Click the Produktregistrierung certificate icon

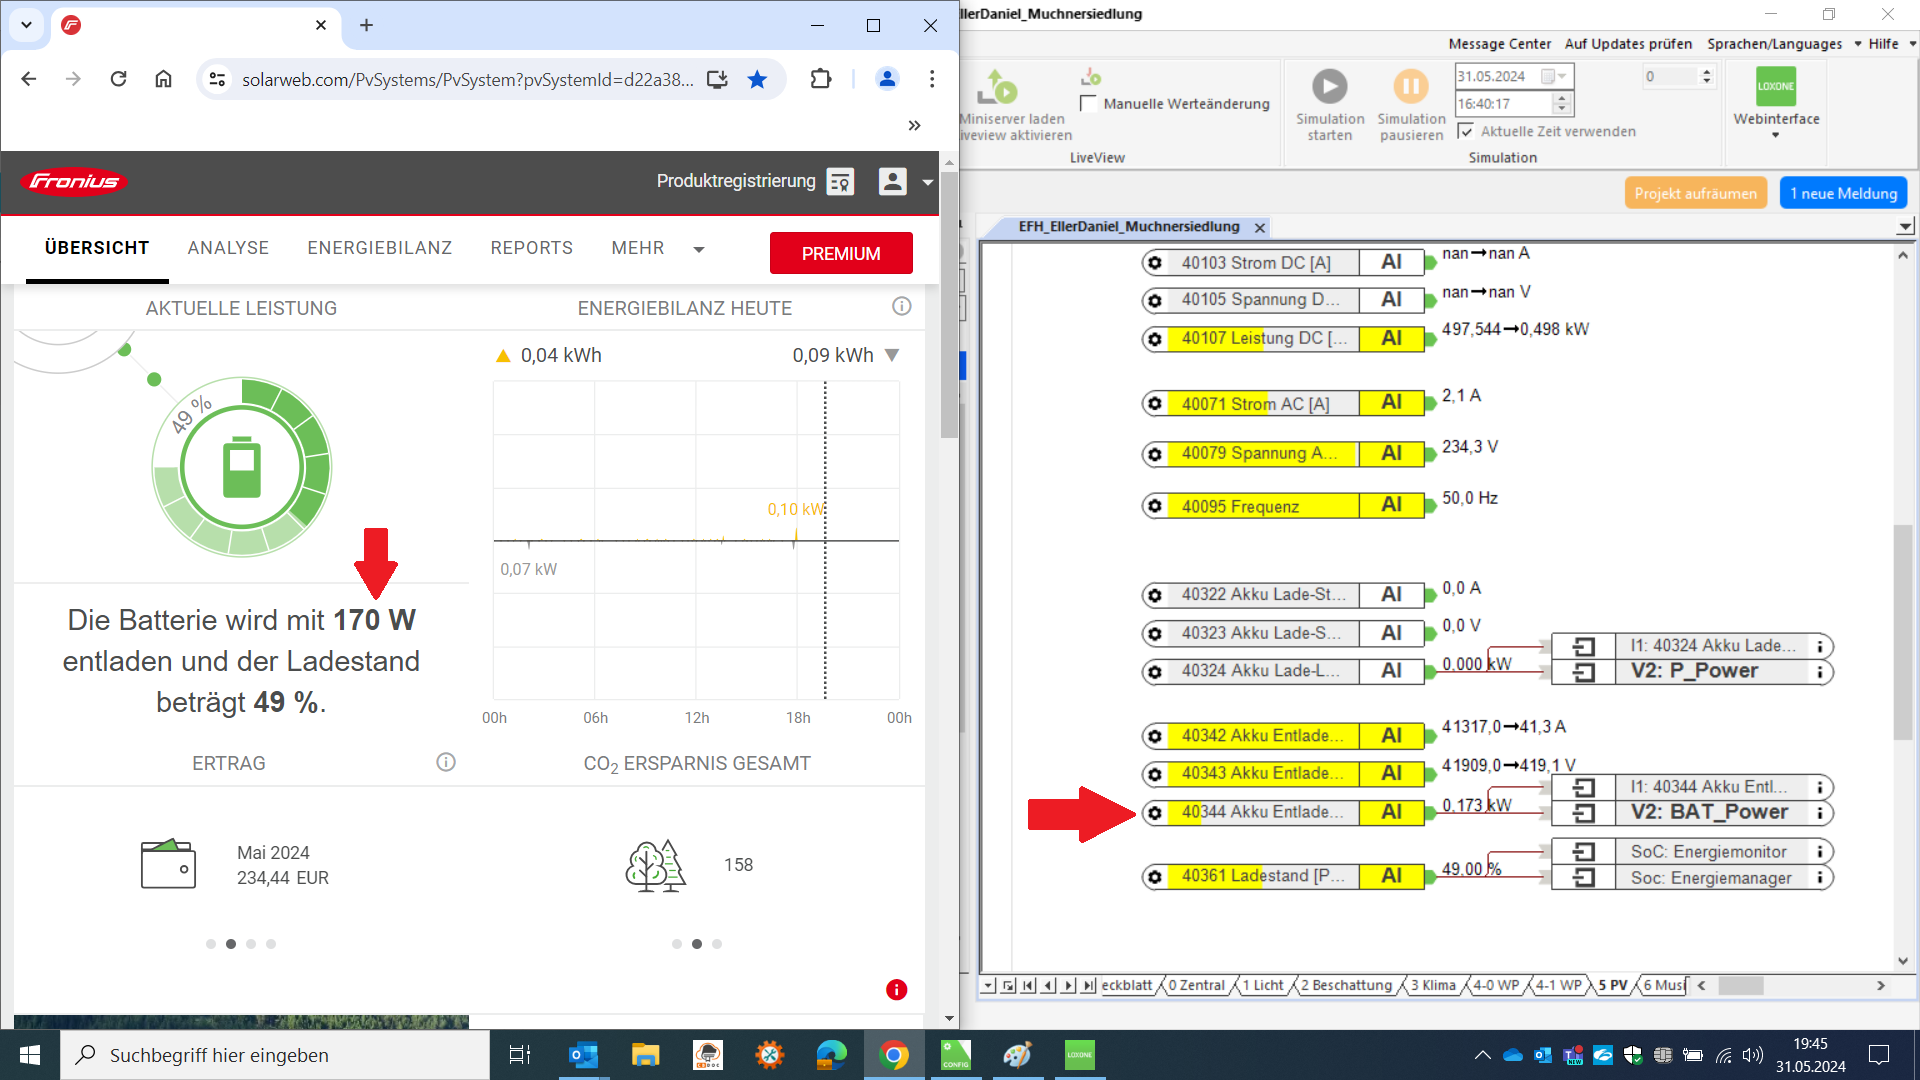tap(840, 181)
